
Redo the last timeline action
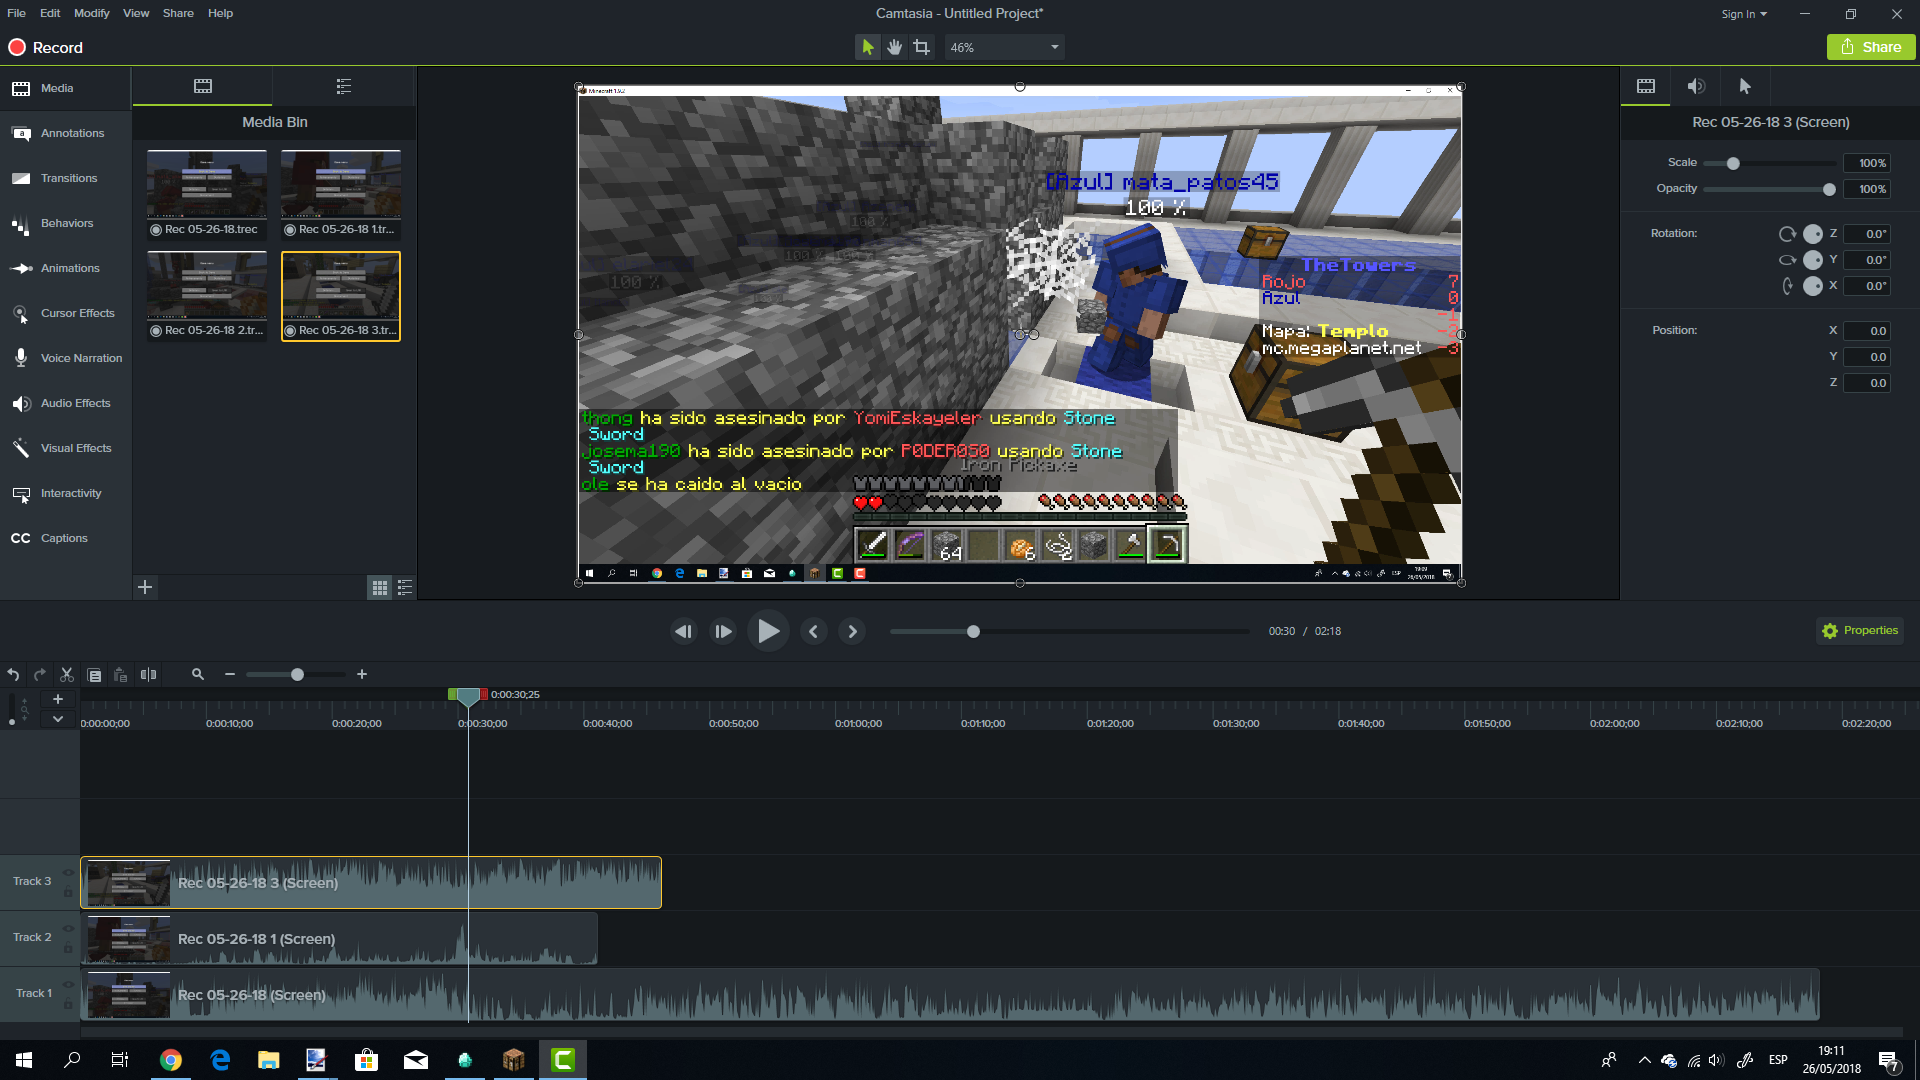40,675
